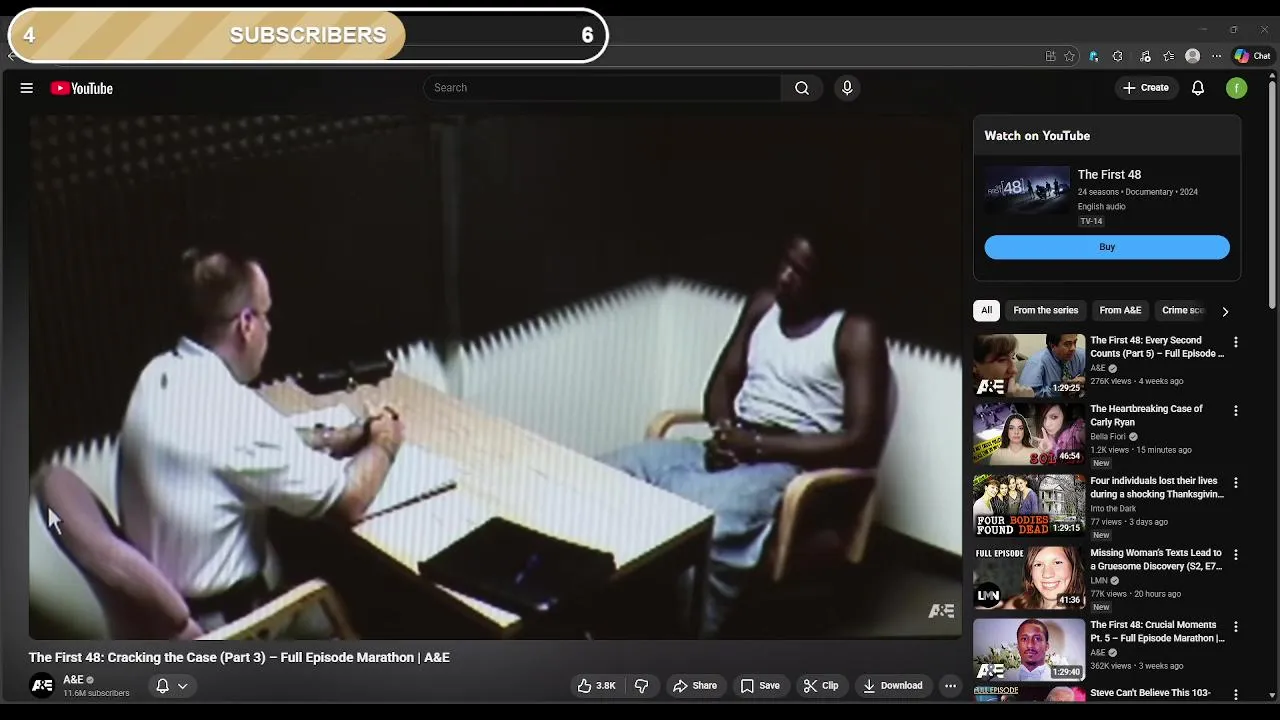The width and height of the screenshot is (1280, 720).
Task: Toggle the subscription notification bell
Action: 162,686
